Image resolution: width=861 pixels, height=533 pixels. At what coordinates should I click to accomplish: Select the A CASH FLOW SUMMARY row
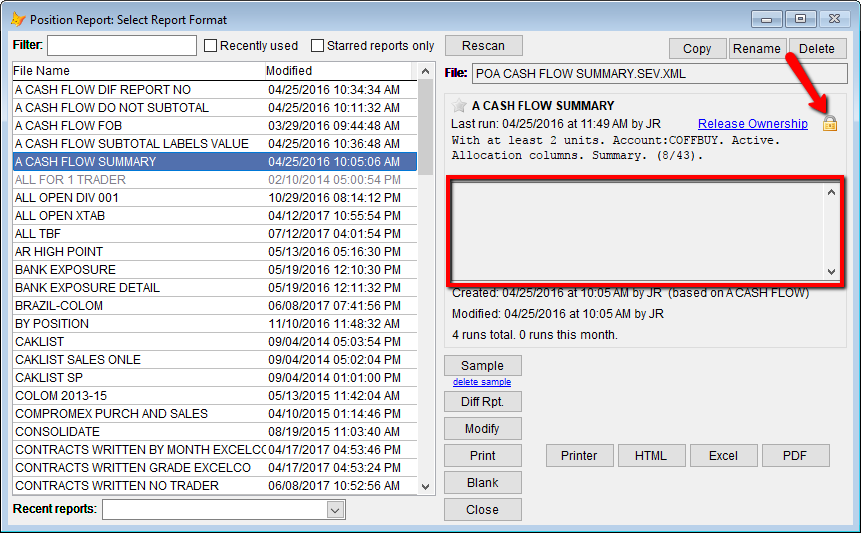(215, 162)
